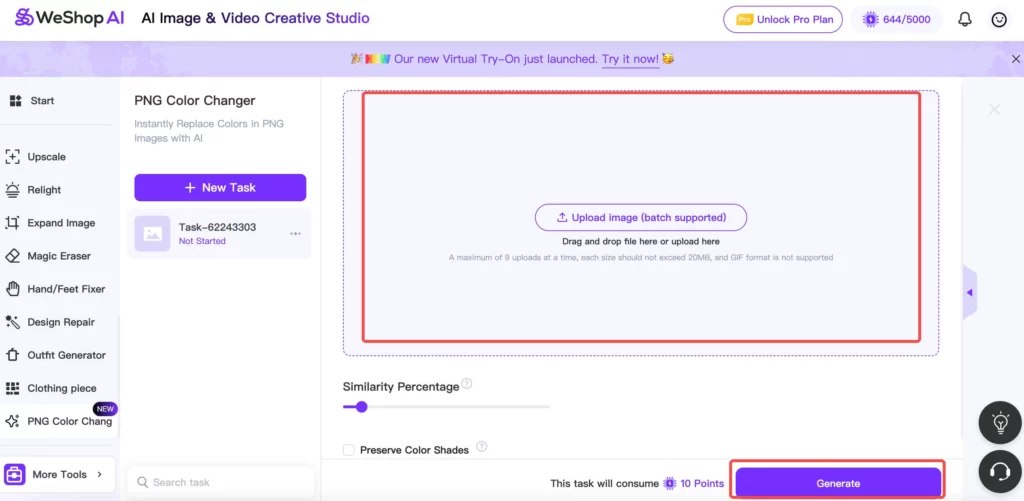Enable Preserve Color Shades checkbox
Viewport: 1024px width, 501px height.
[349, 450]
